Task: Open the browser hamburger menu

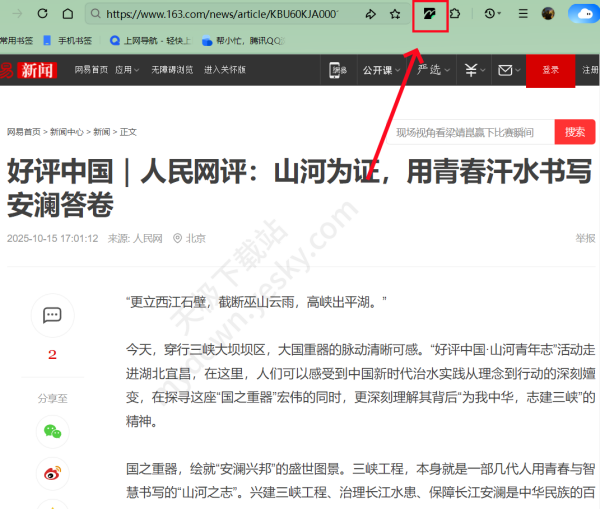Action: [523, 15]
